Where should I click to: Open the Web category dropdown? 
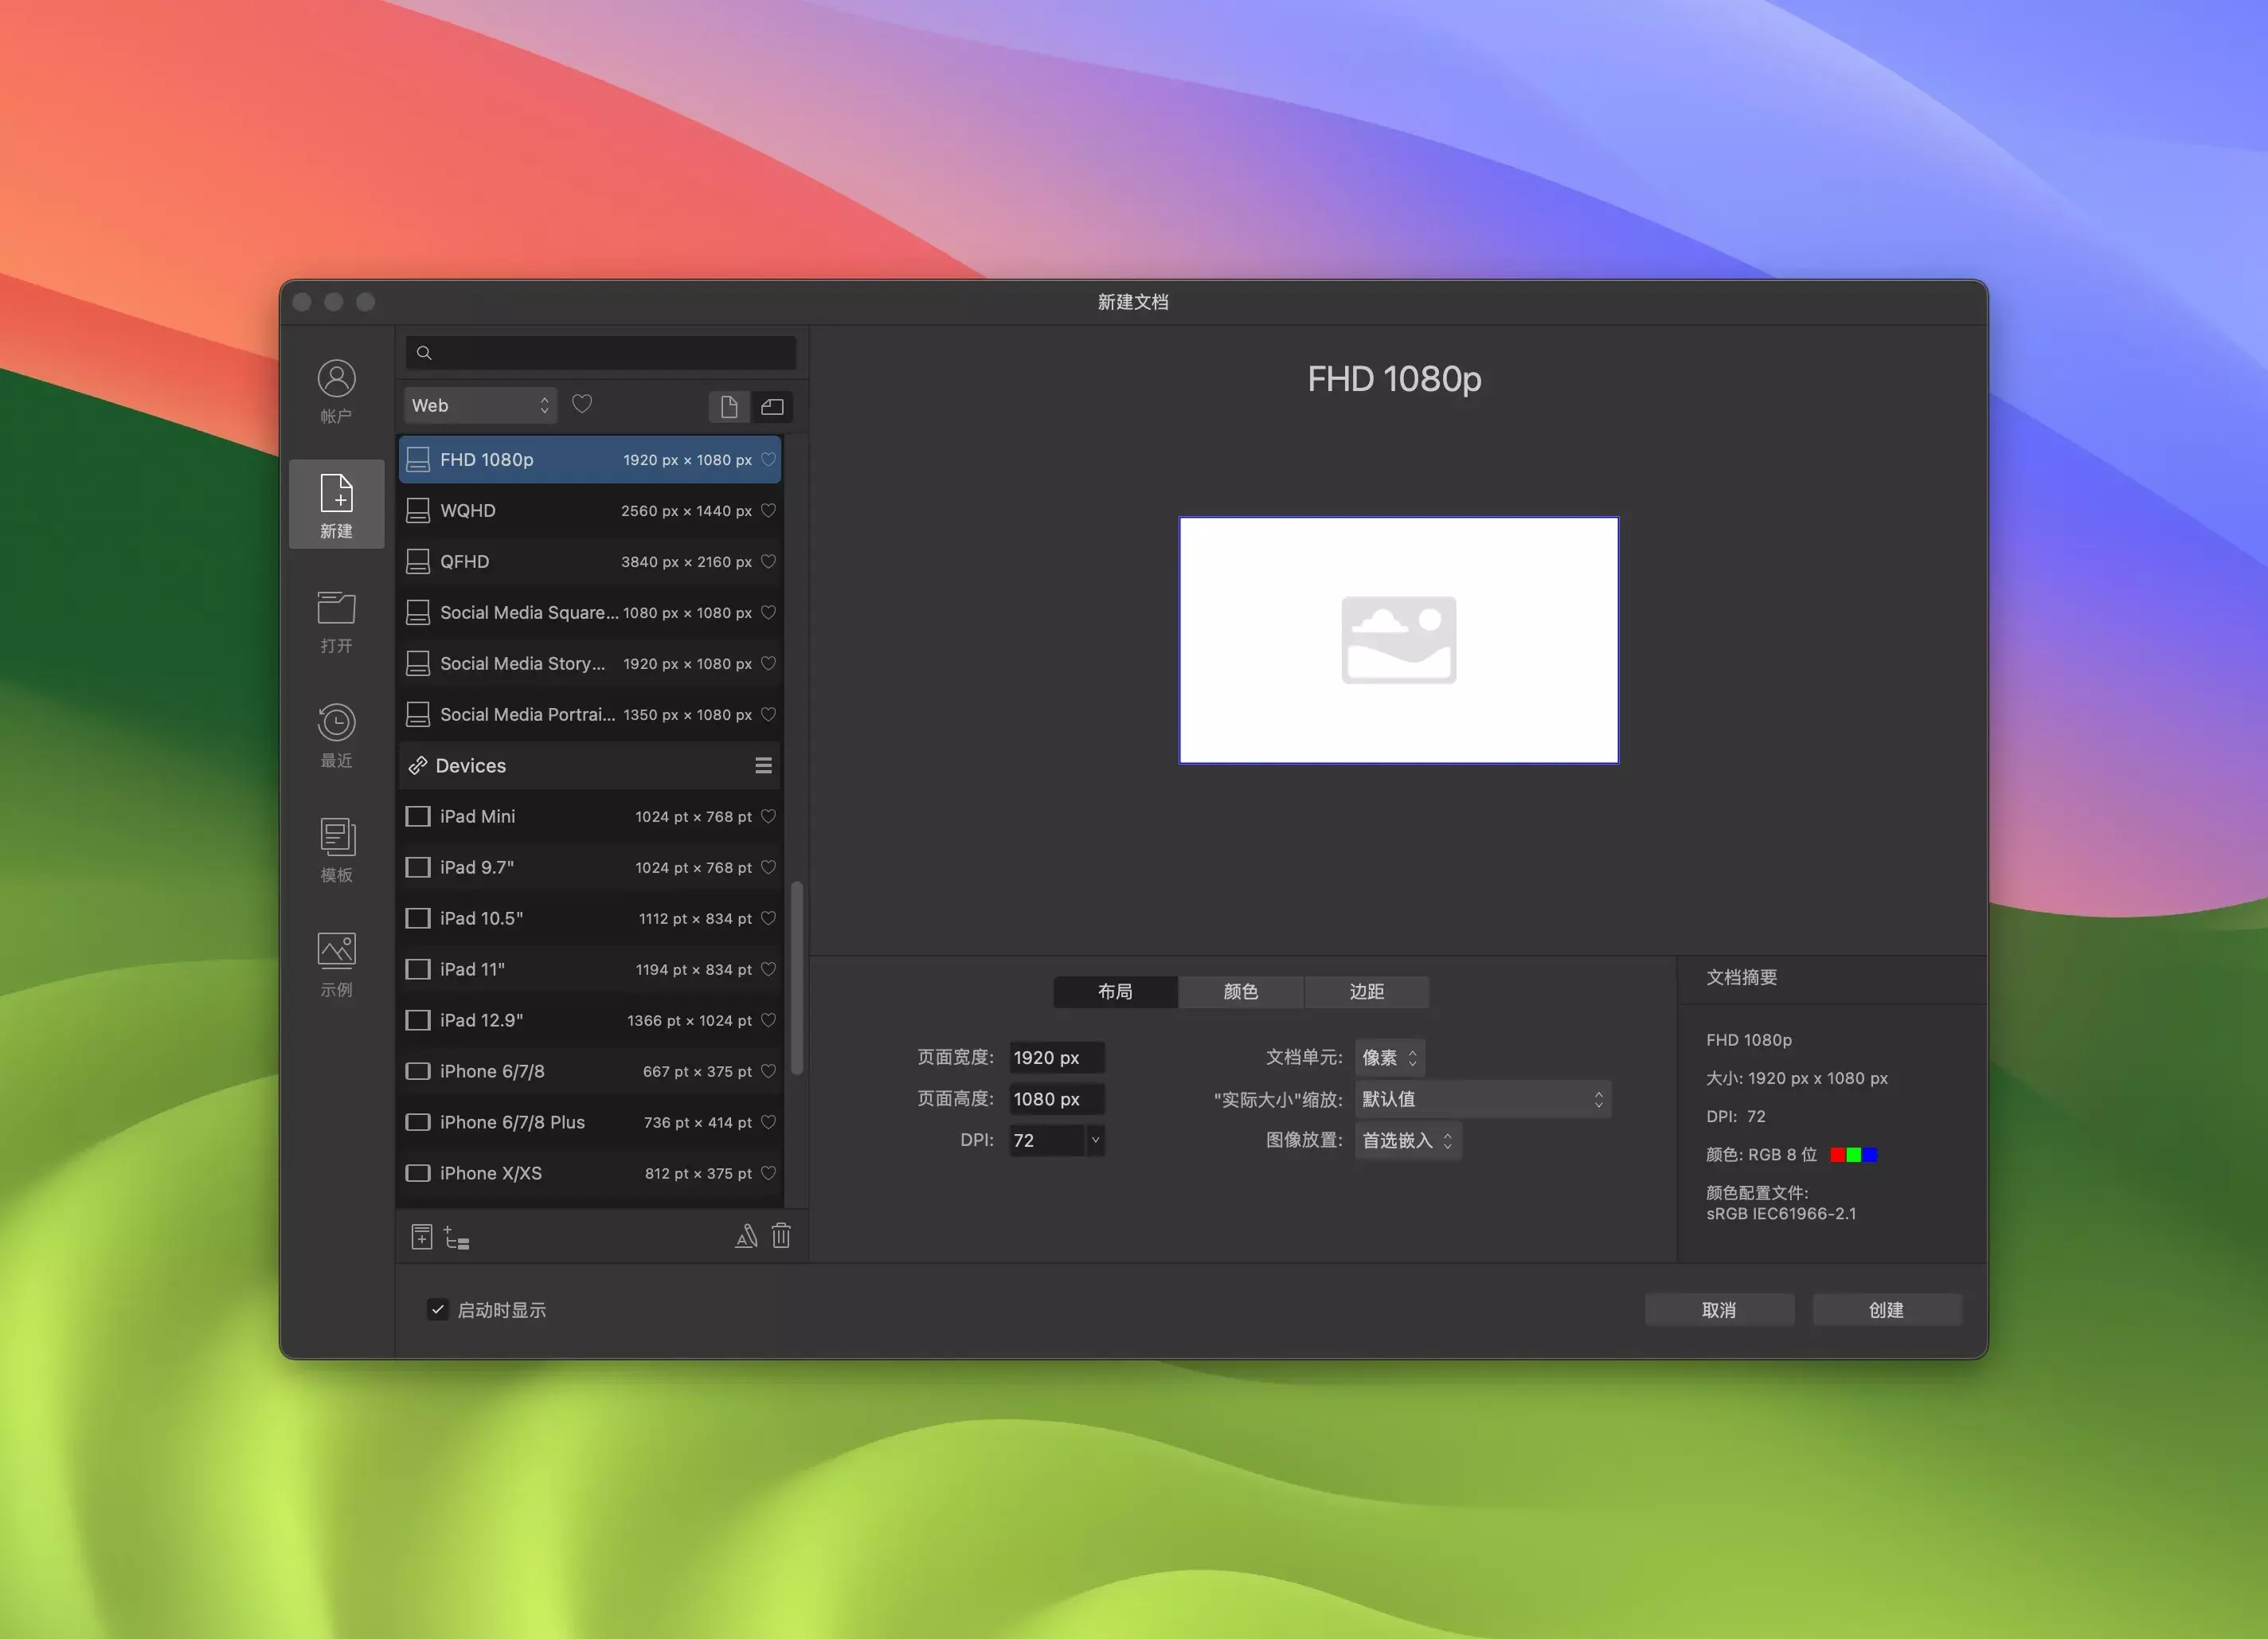pos(480,405)
